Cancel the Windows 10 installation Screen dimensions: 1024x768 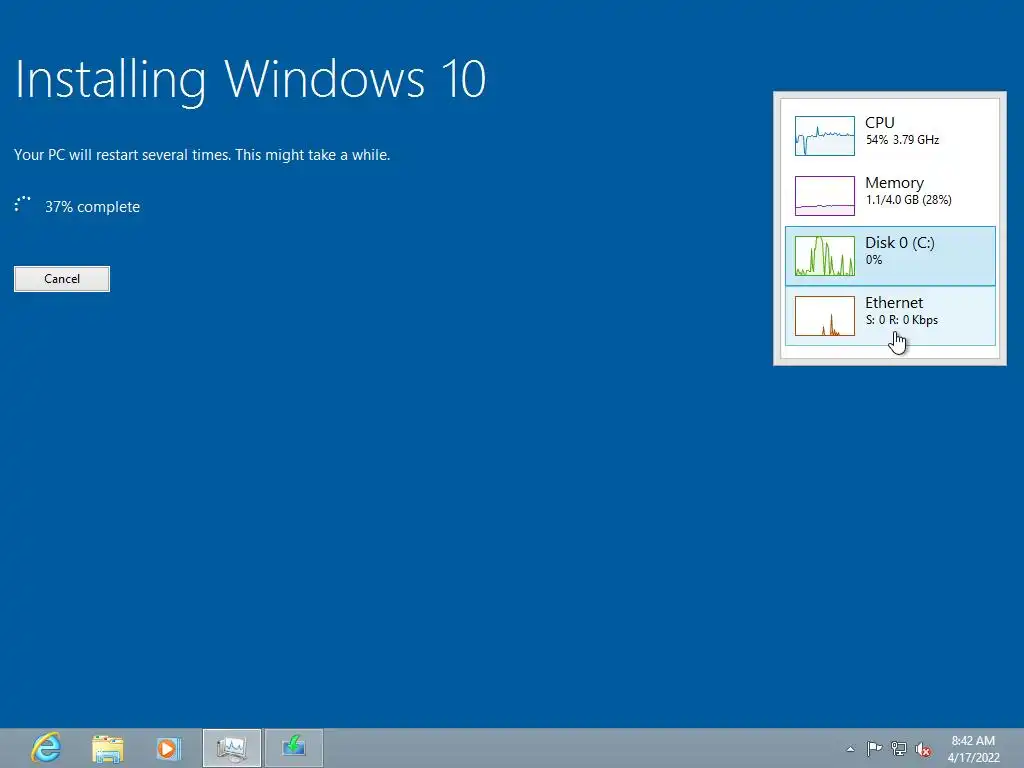click(62, 279)
